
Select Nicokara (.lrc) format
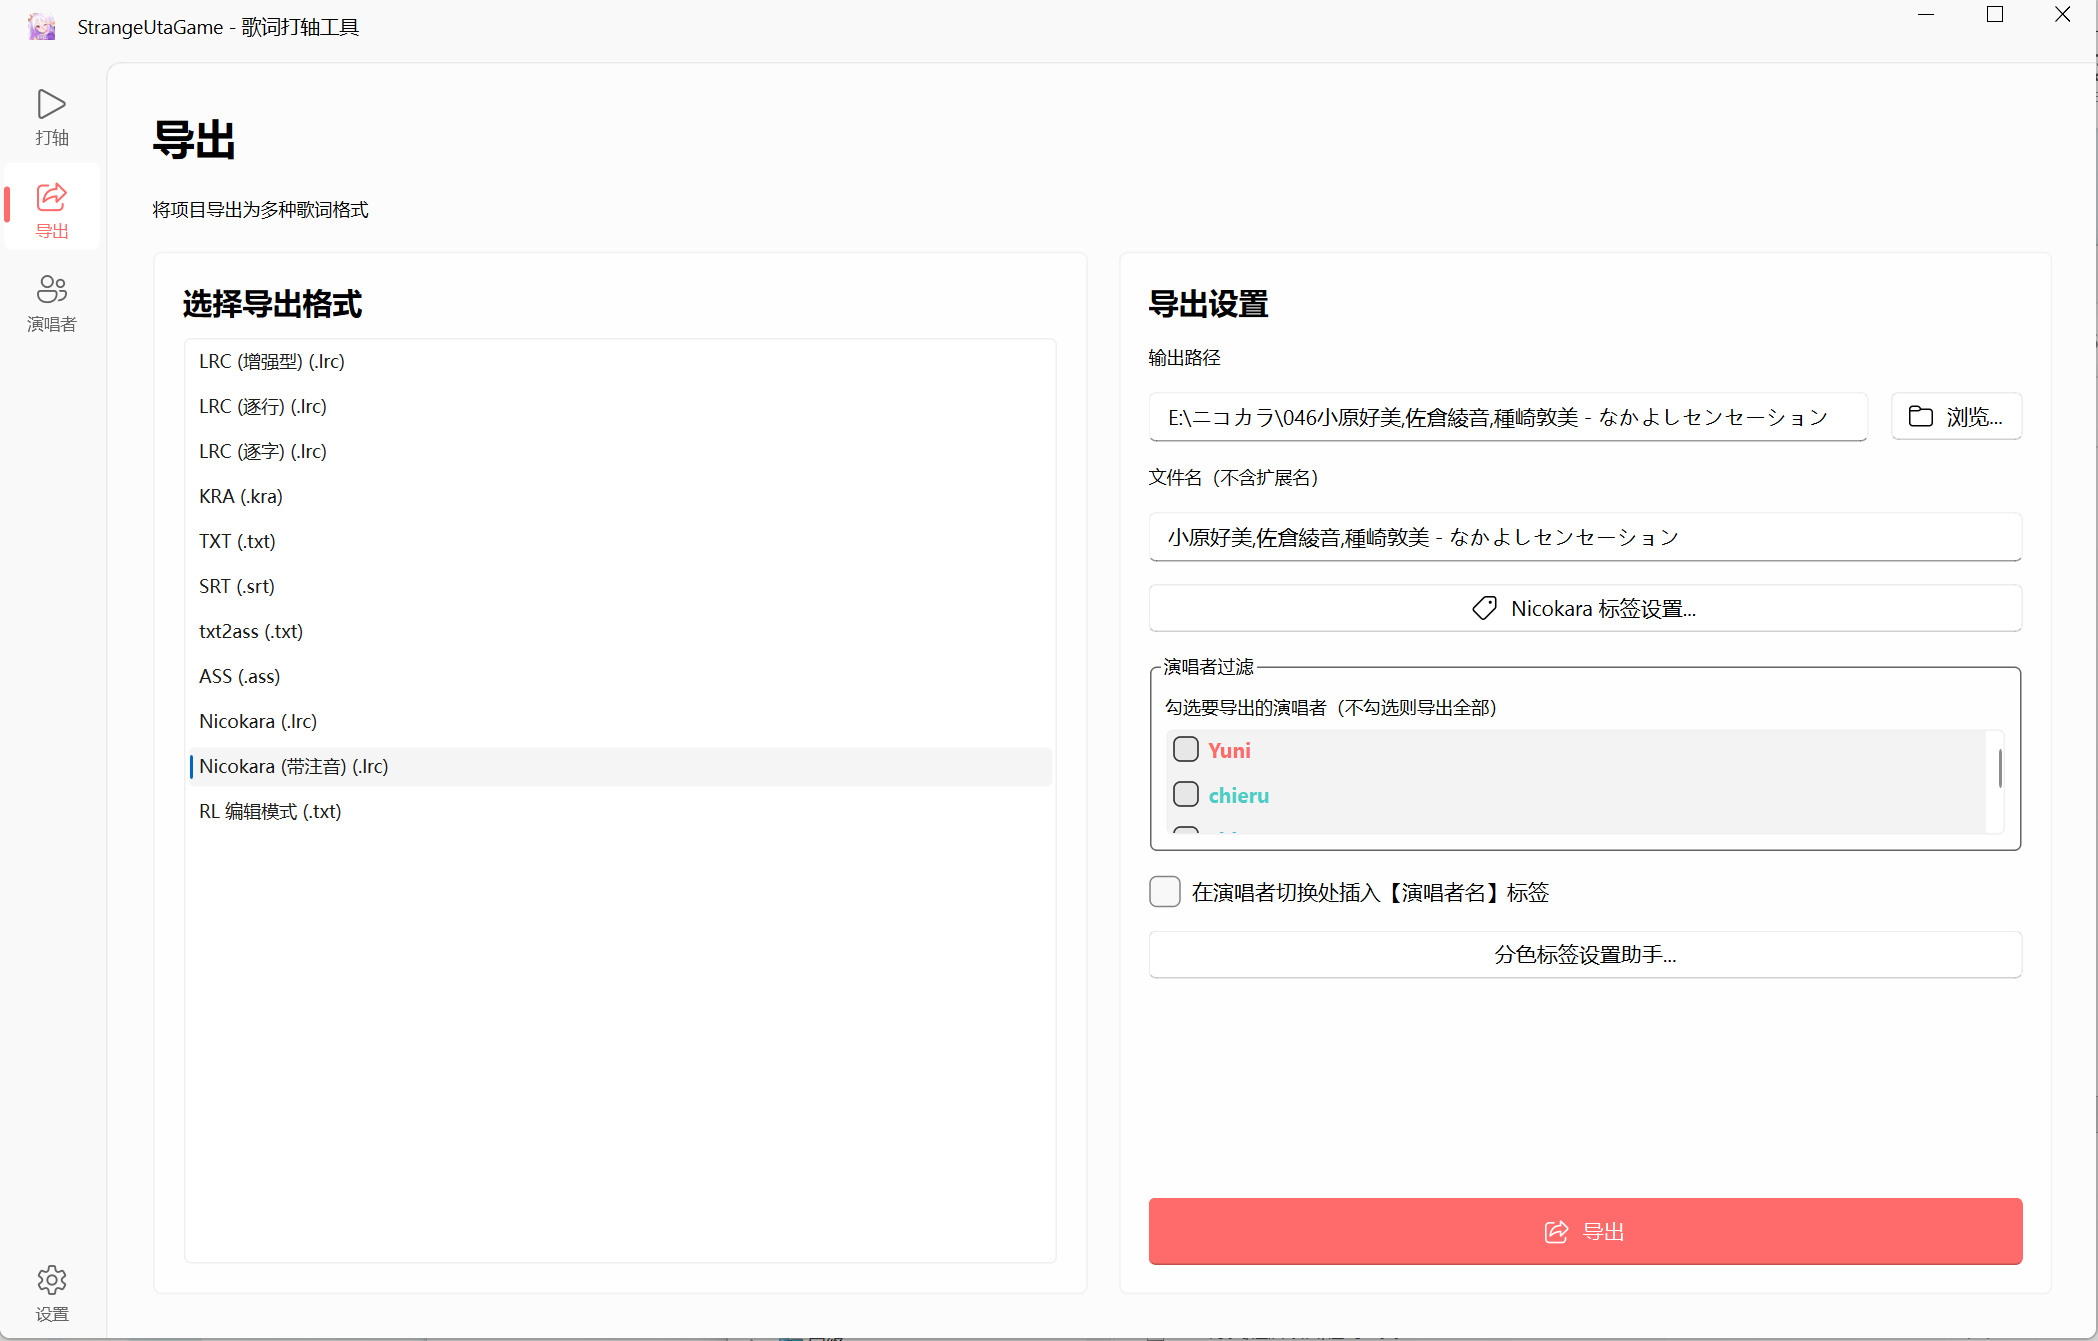click(620, 721)
